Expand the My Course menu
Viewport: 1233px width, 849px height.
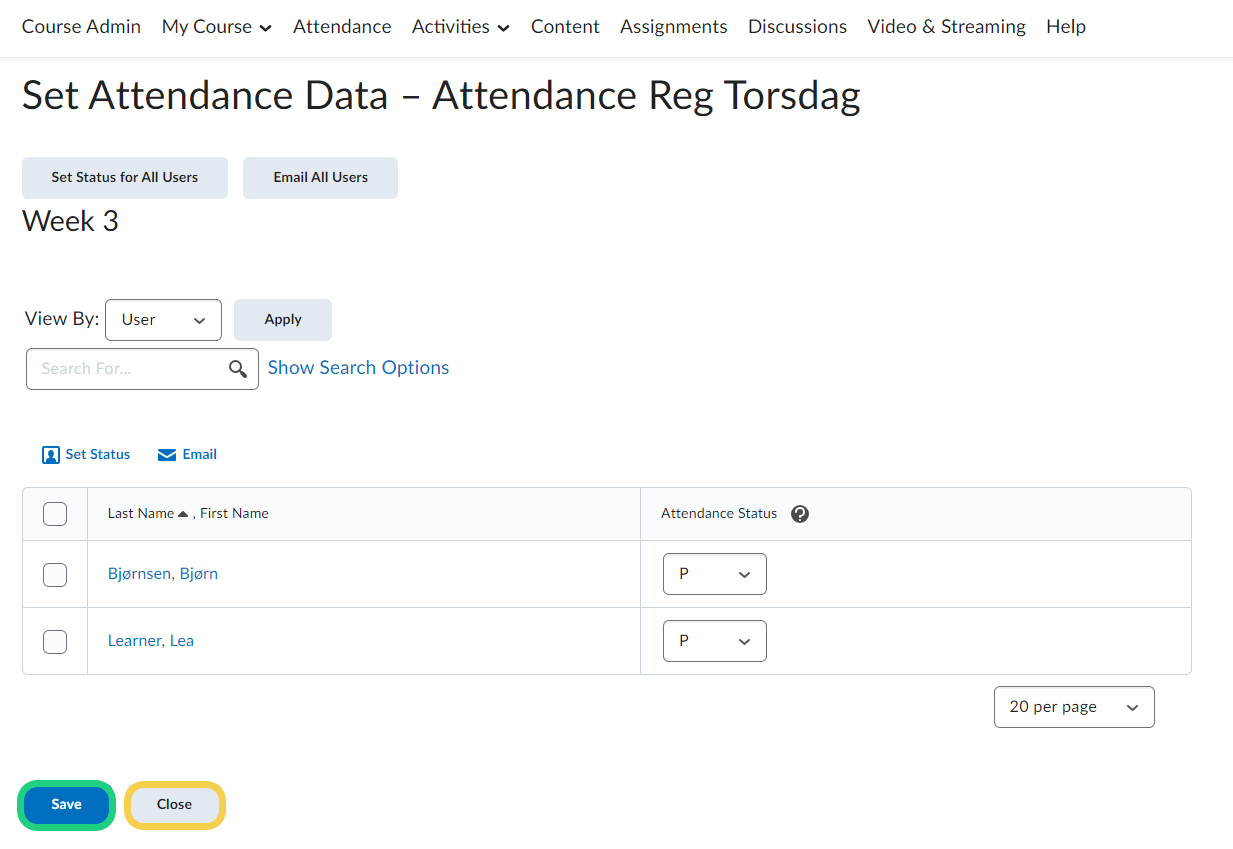pyautogui.click(x=217, y=27)
